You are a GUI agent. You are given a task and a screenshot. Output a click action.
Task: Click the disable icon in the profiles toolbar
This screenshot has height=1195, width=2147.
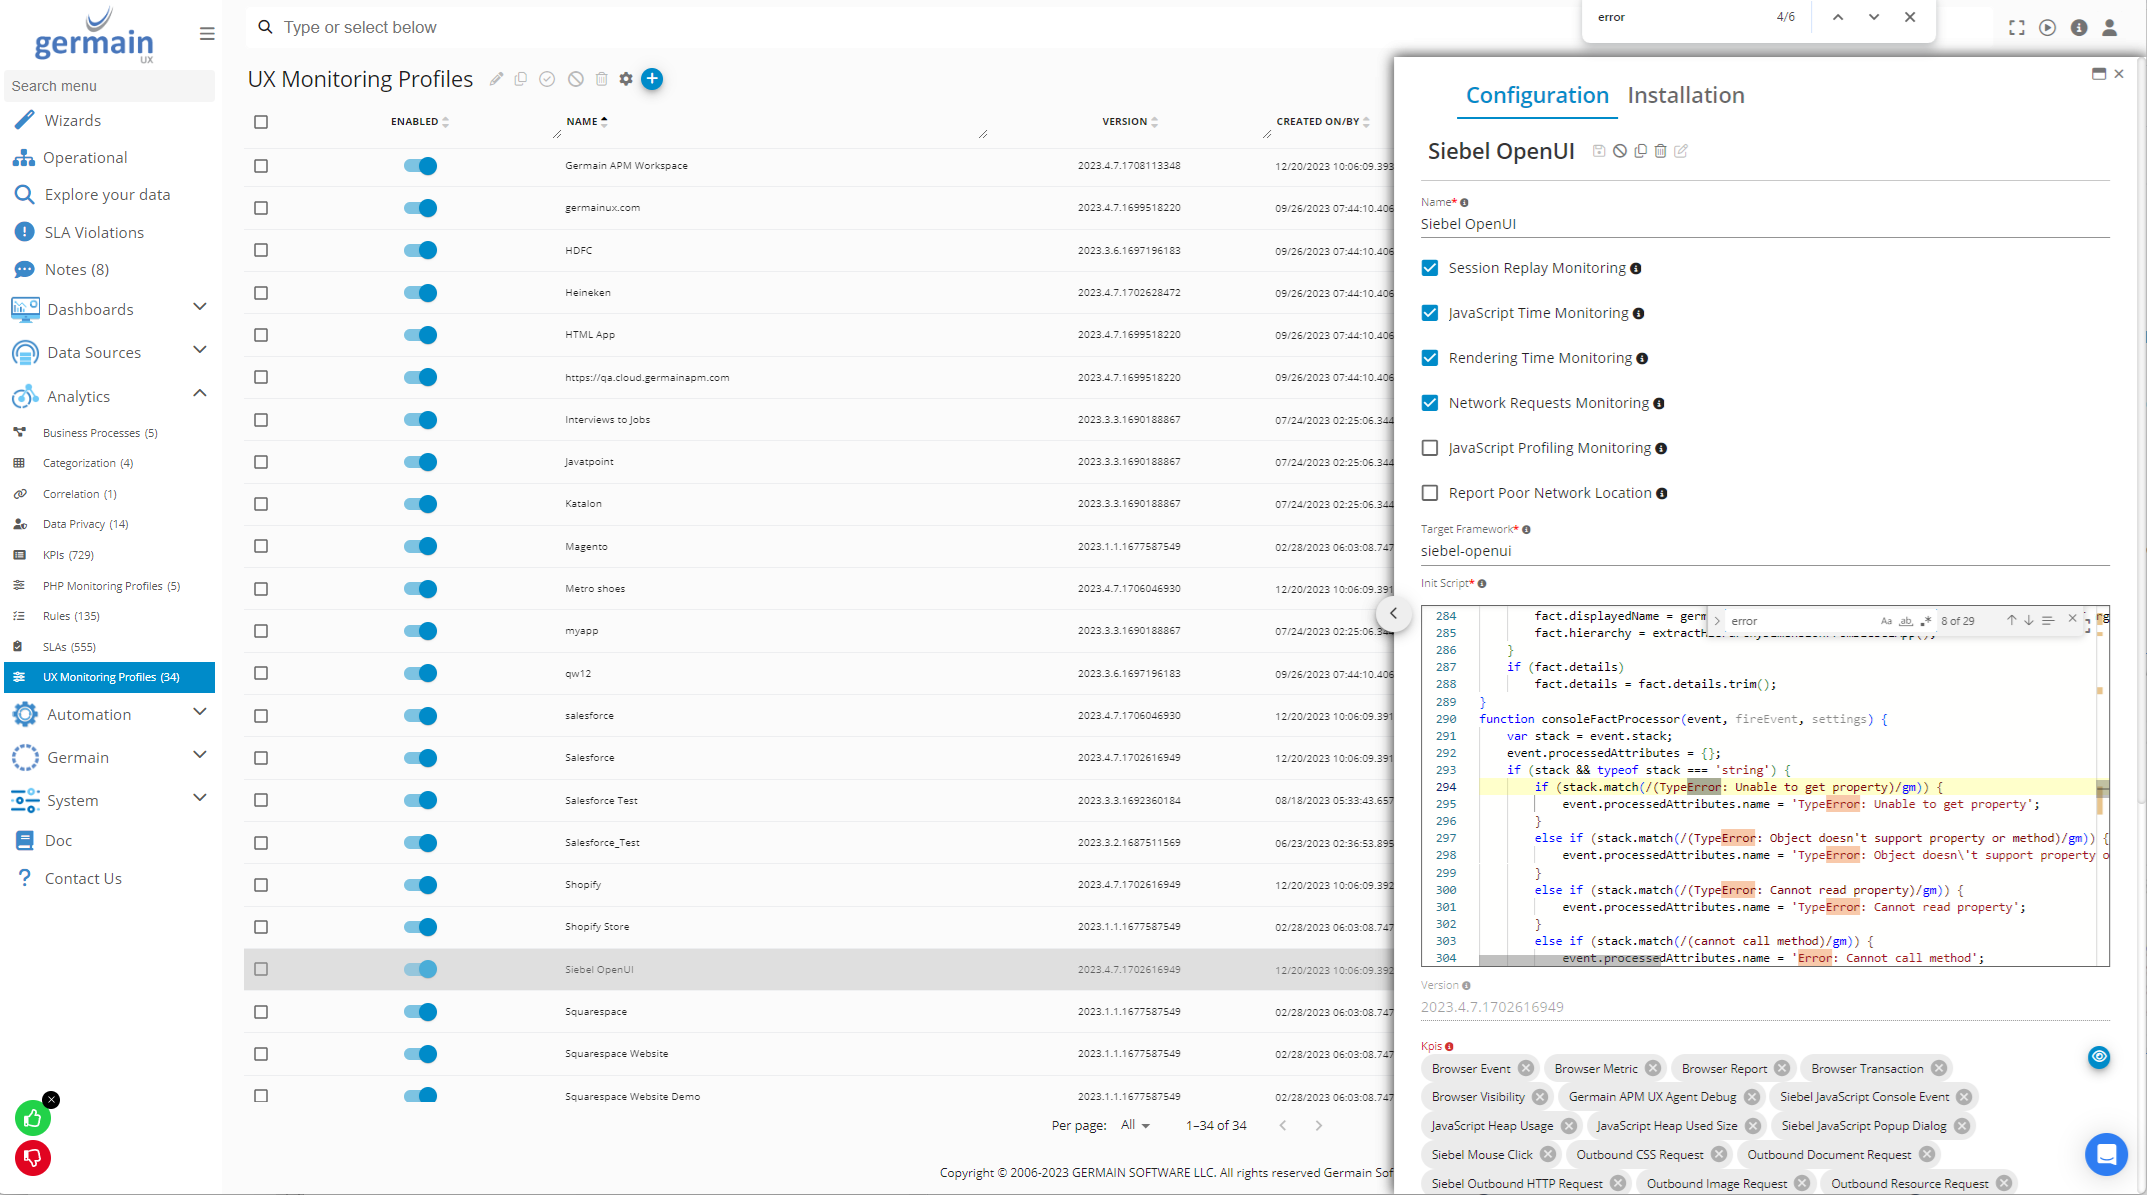point(576,79)
